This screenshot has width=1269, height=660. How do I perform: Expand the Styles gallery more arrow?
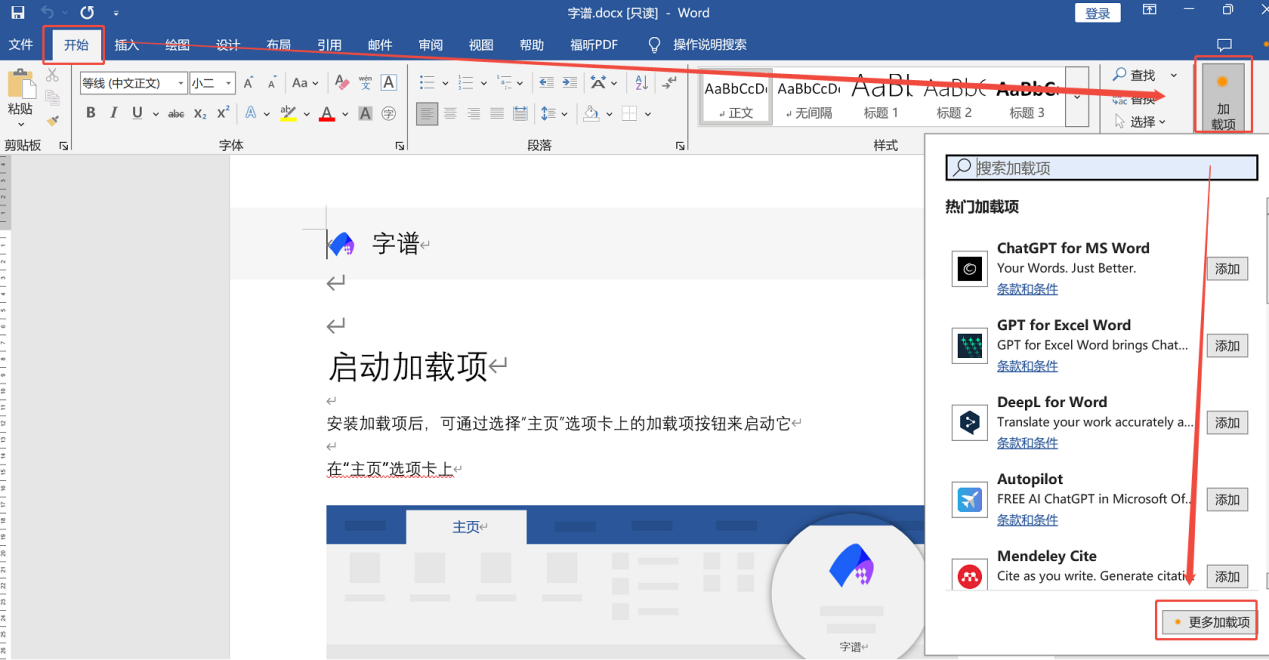(1077, 98)
